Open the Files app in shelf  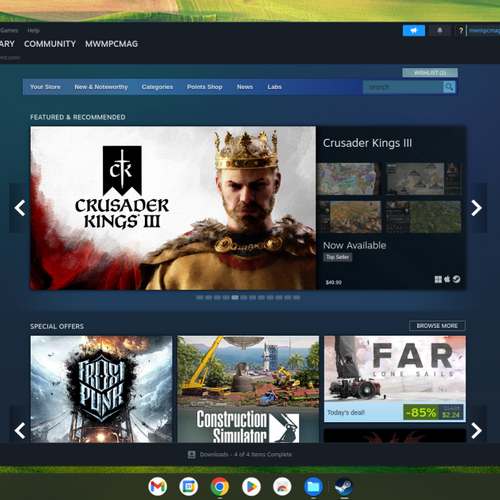(313, 487)
